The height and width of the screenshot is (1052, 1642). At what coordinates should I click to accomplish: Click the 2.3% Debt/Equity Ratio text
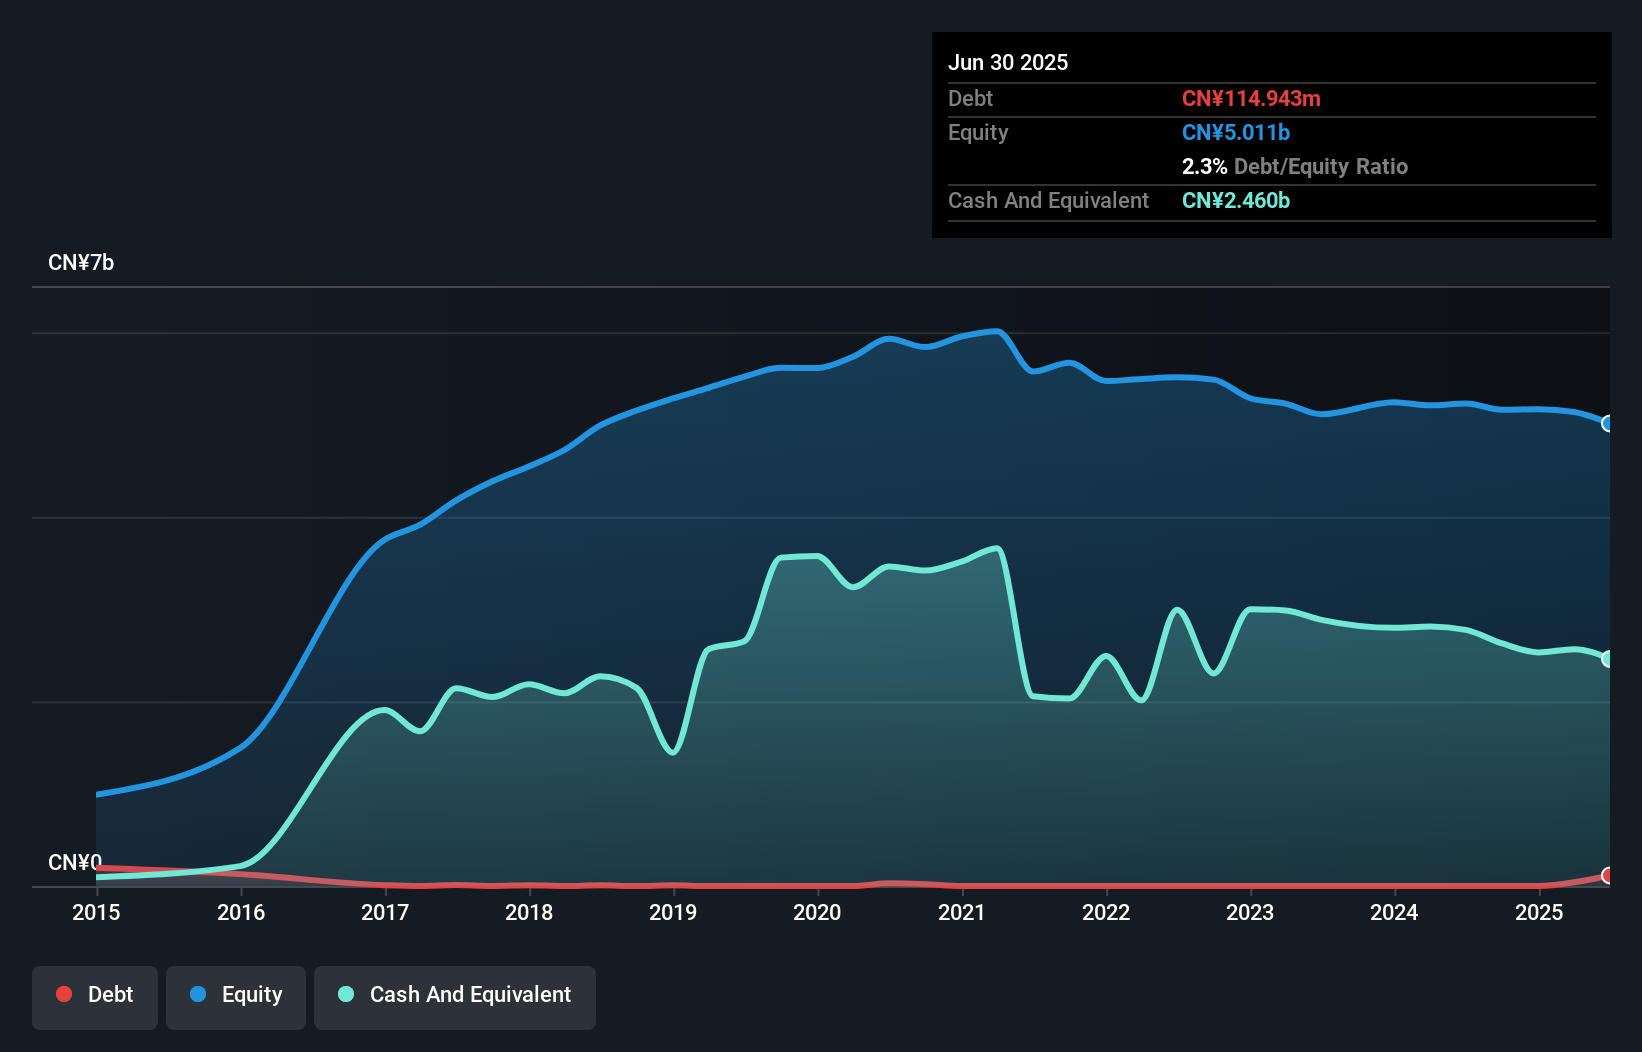pos(1294,167)
